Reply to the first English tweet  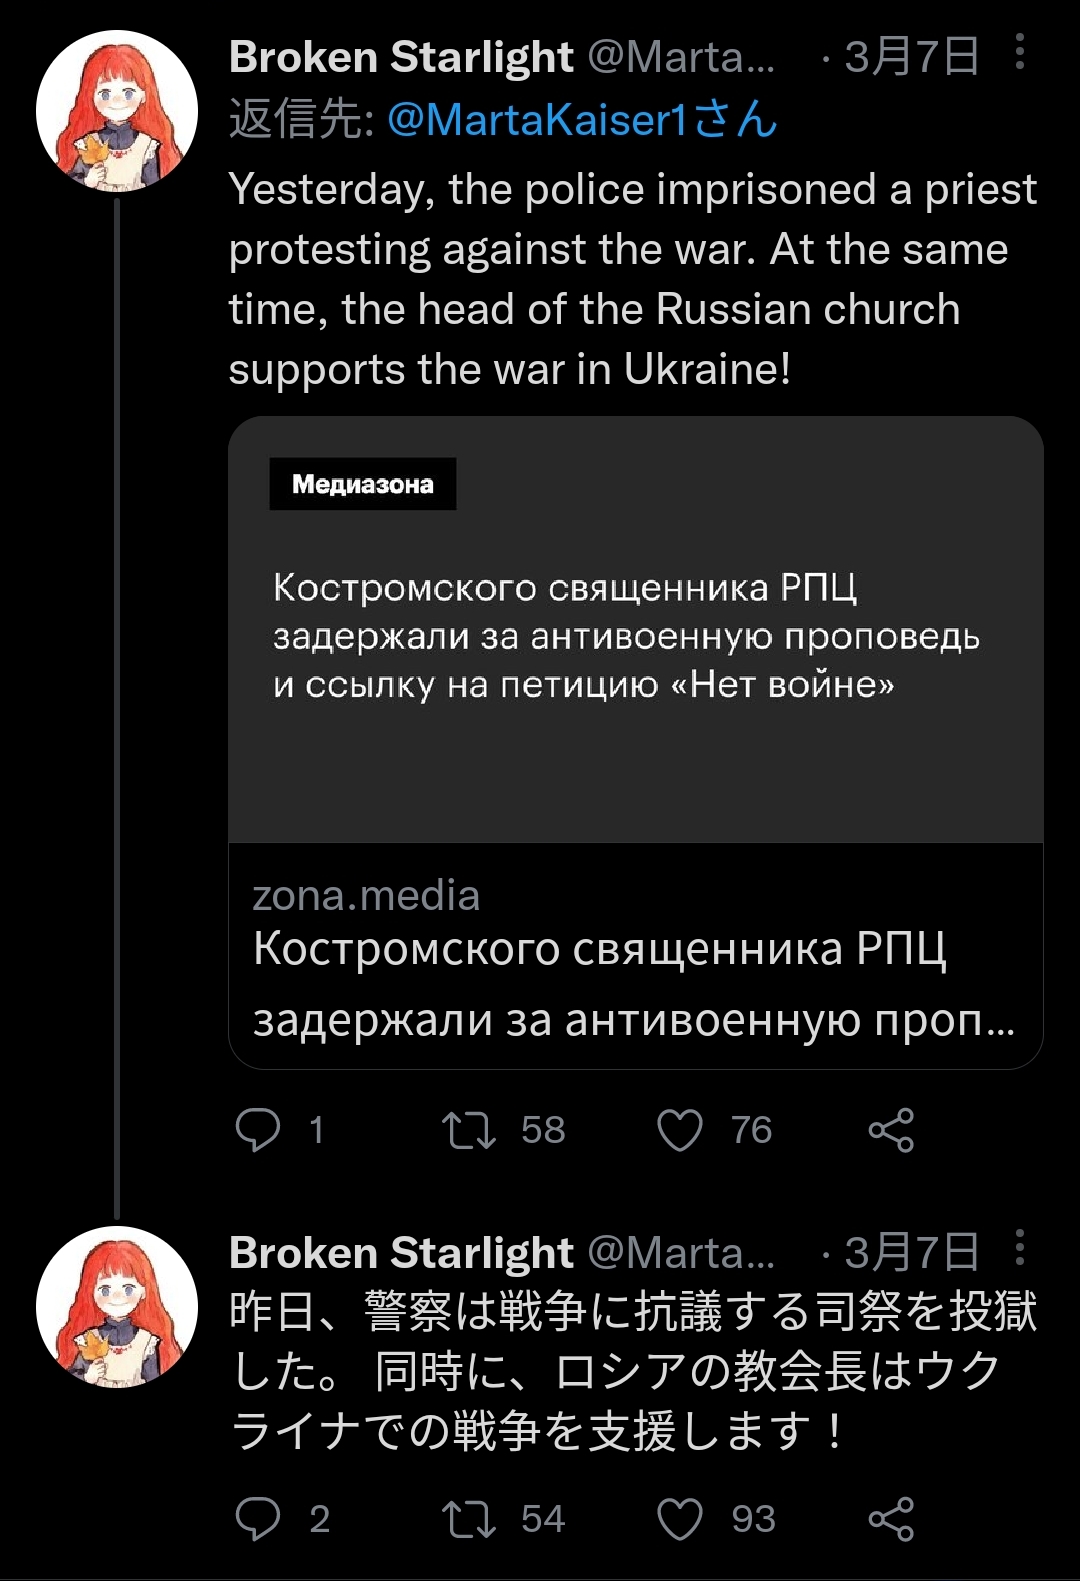tap(258, 1130)
